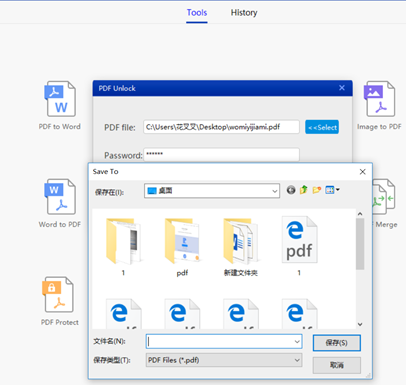Screen dimensions: 406x385
Task: Click the 取消 cancel button
Action: pos(337,365)
